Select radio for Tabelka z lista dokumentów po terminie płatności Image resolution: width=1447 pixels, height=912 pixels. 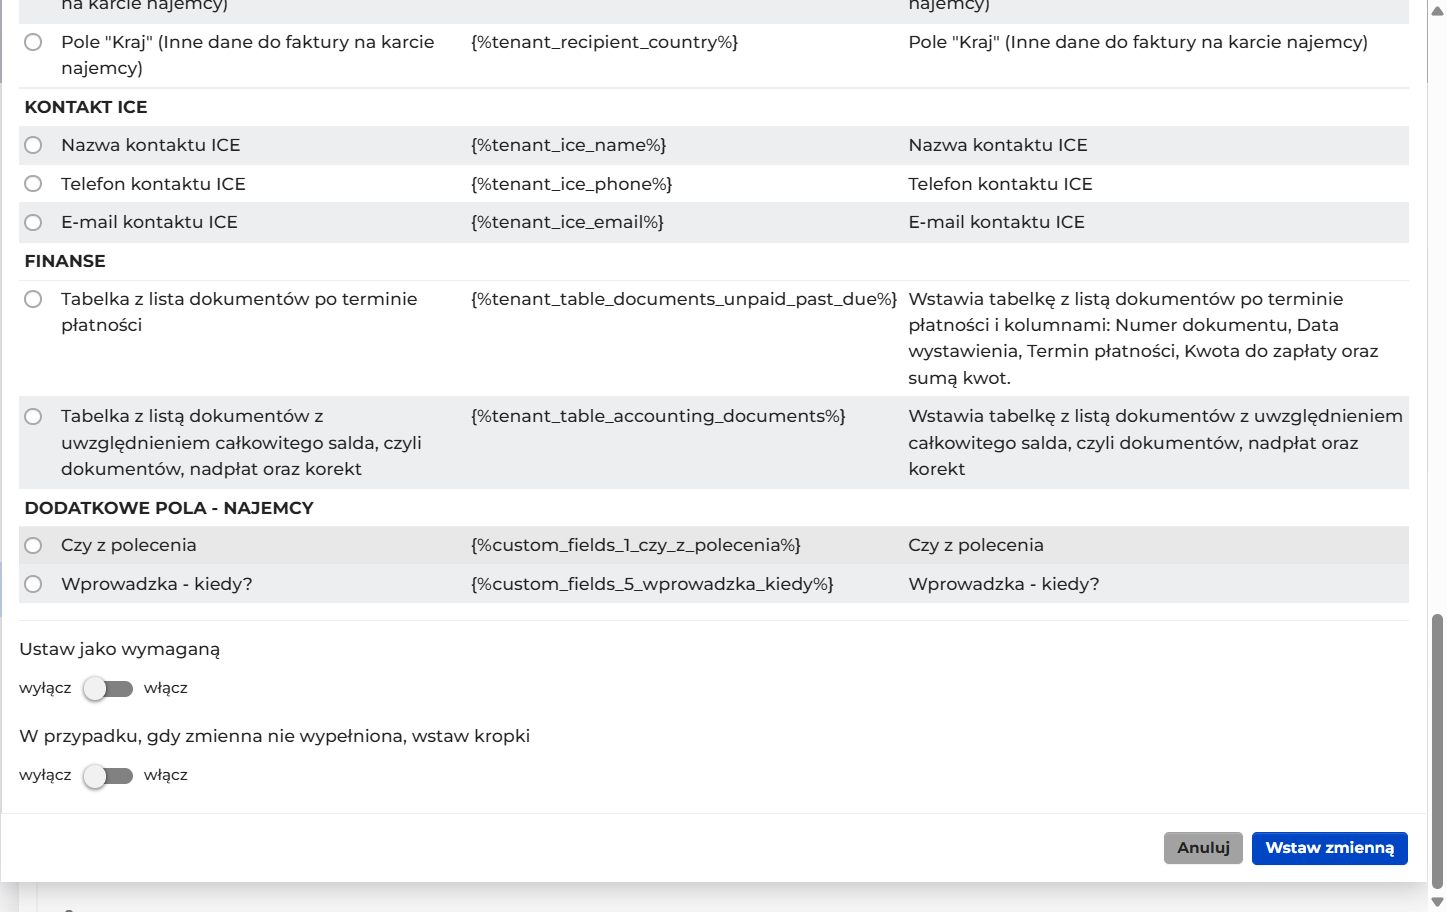[x=33, y=299]
